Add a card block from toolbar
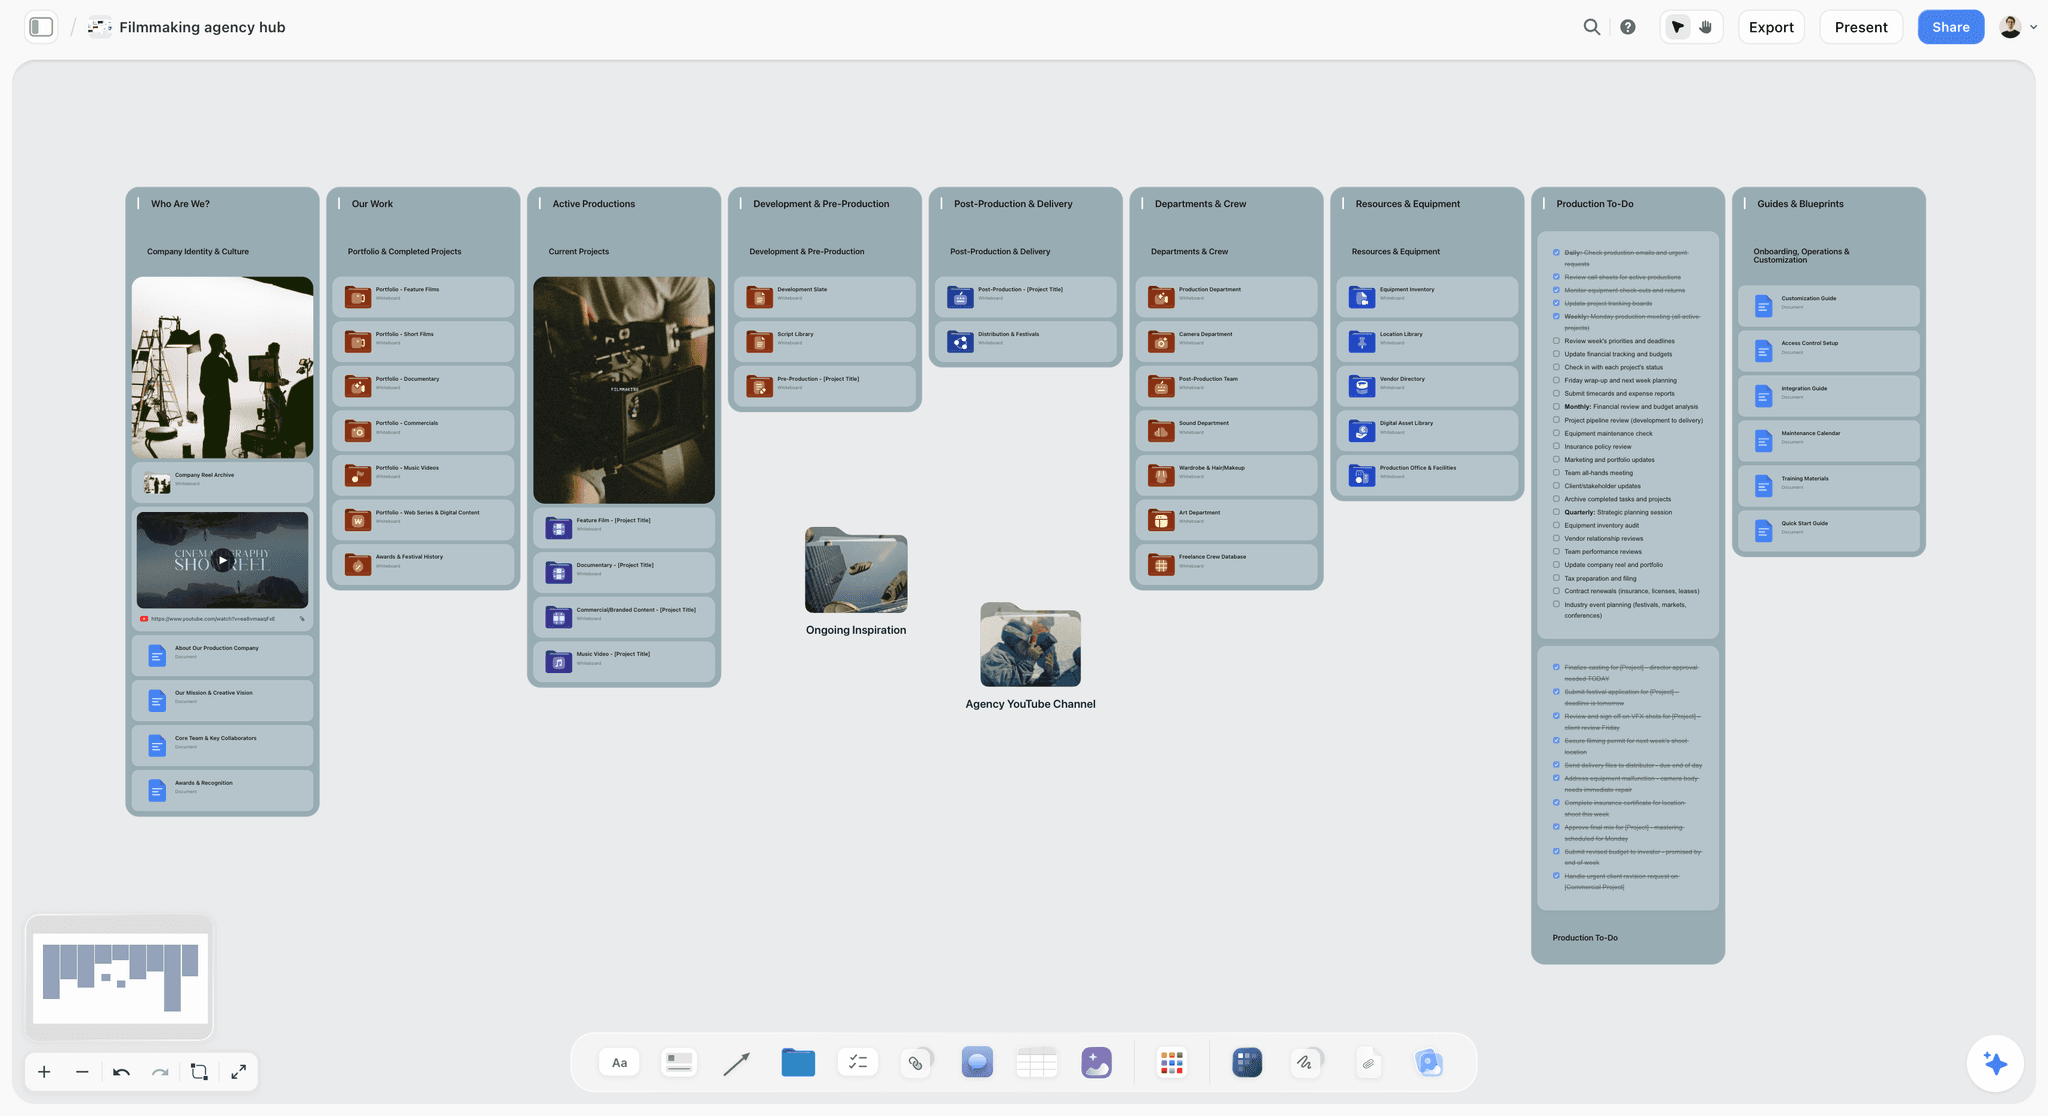The image size is (2048, 1116). pos(679,1062)
